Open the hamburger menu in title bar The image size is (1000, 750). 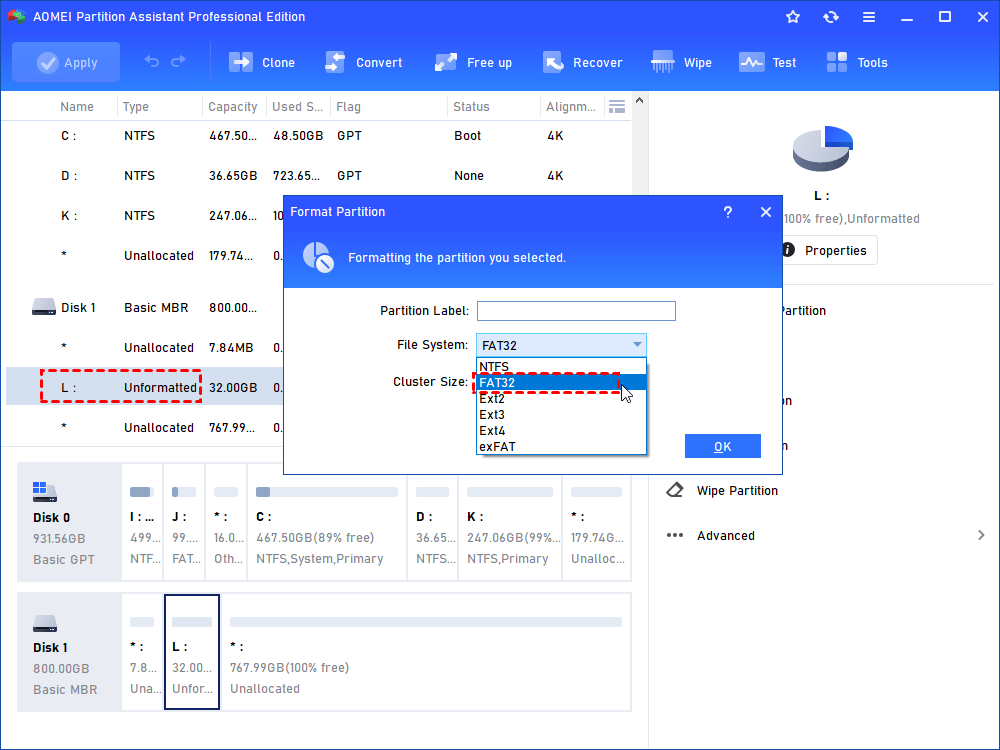tap(869, 17)
